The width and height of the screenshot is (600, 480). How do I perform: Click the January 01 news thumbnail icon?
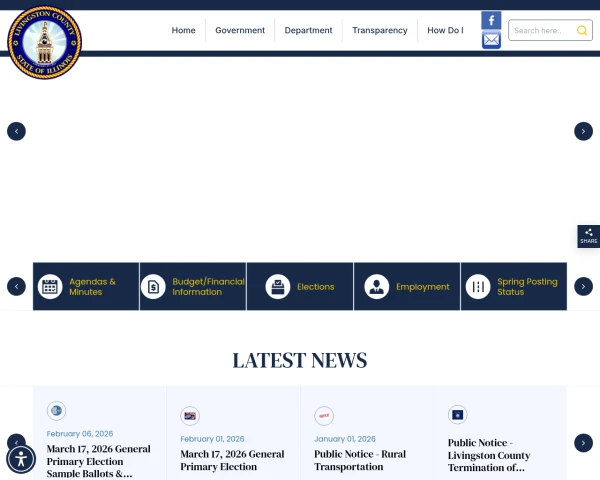pyautogui.click(x=324, y=416)
